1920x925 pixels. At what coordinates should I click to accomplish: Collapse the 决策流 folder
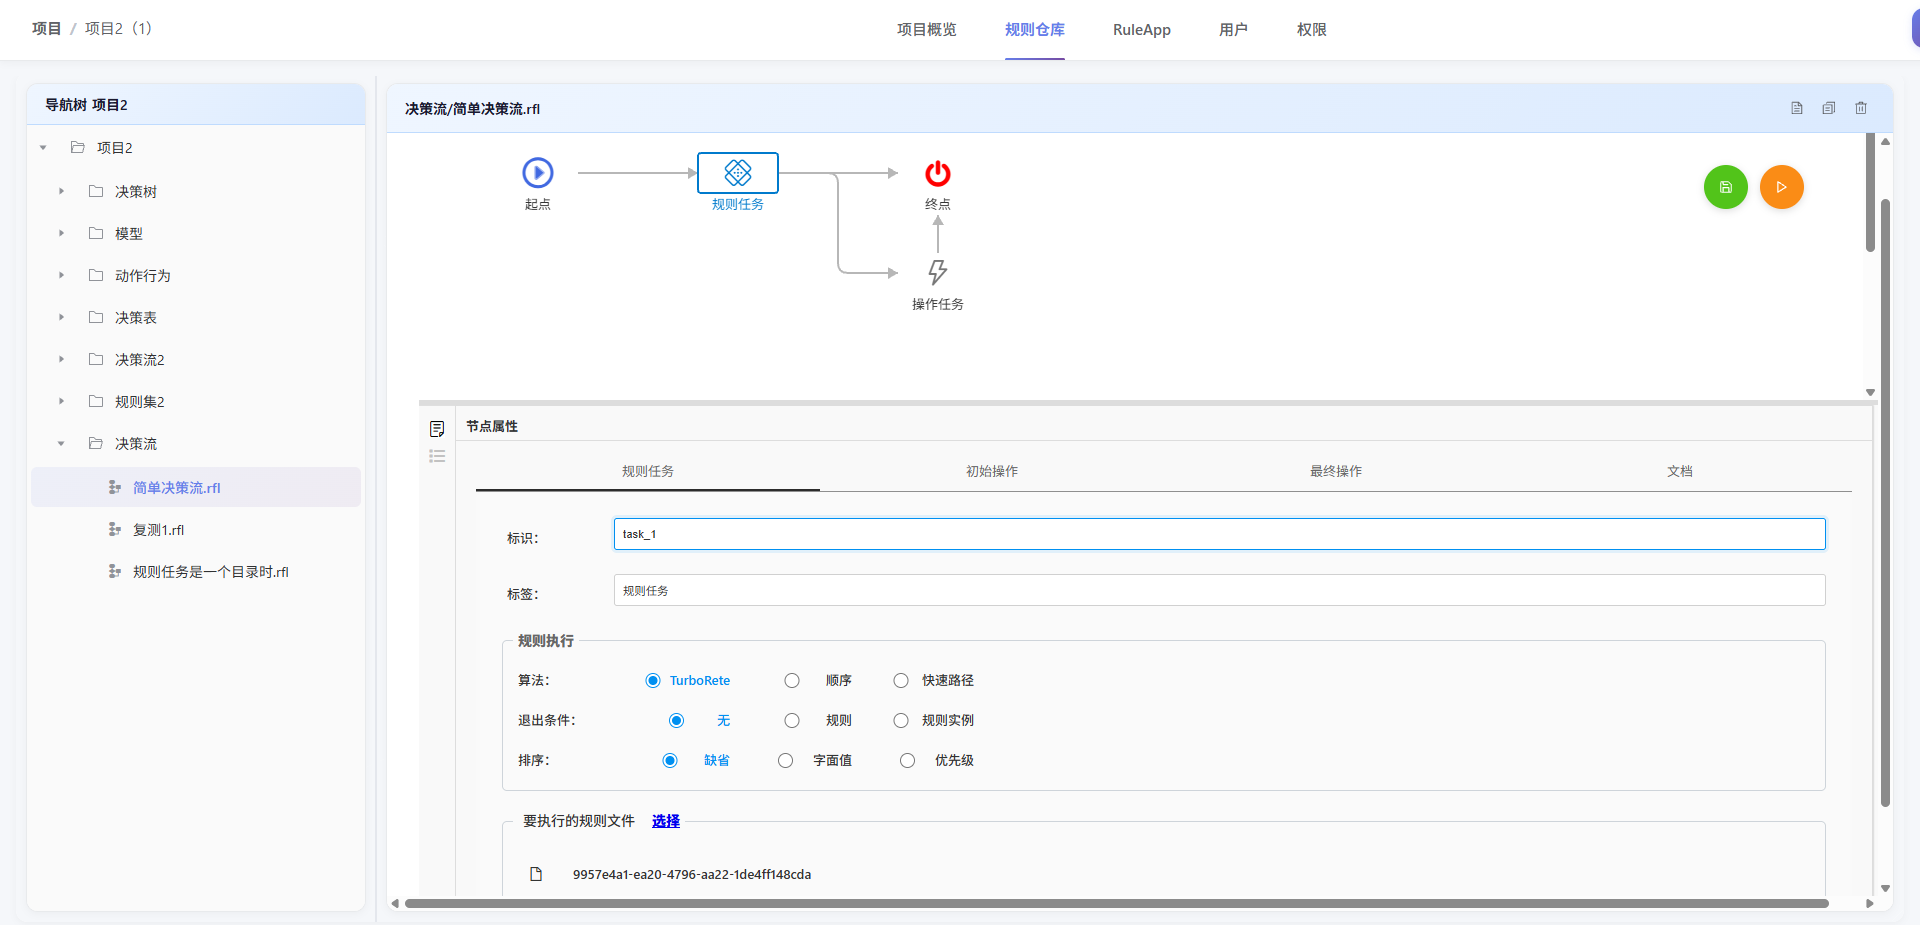(x=61, y=443)
